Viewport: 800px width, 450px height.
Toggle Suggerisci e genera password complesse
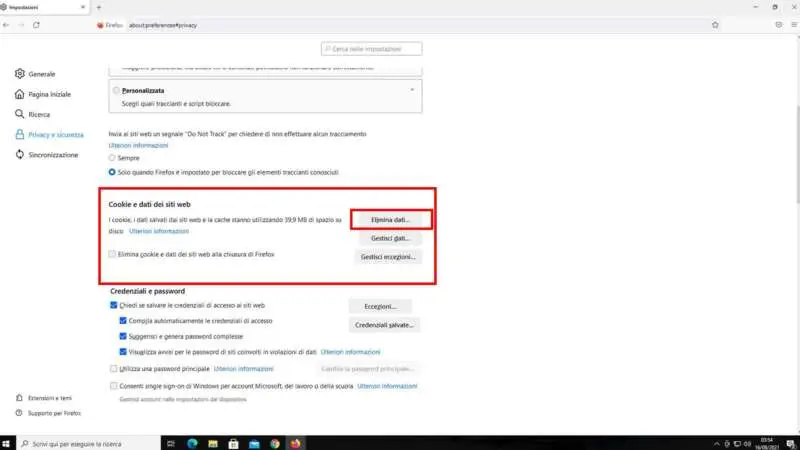pyautogui.click(x=123, y=336)
